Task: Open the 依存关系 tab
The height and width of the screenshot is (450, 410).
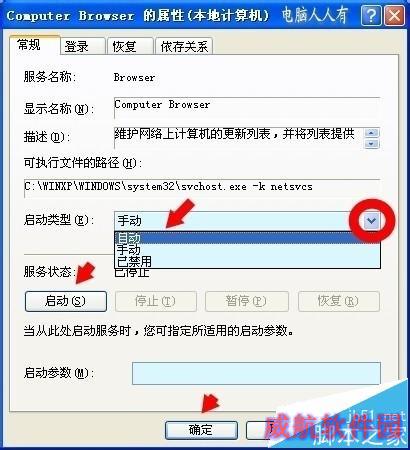Action: (x=184, y=46)
